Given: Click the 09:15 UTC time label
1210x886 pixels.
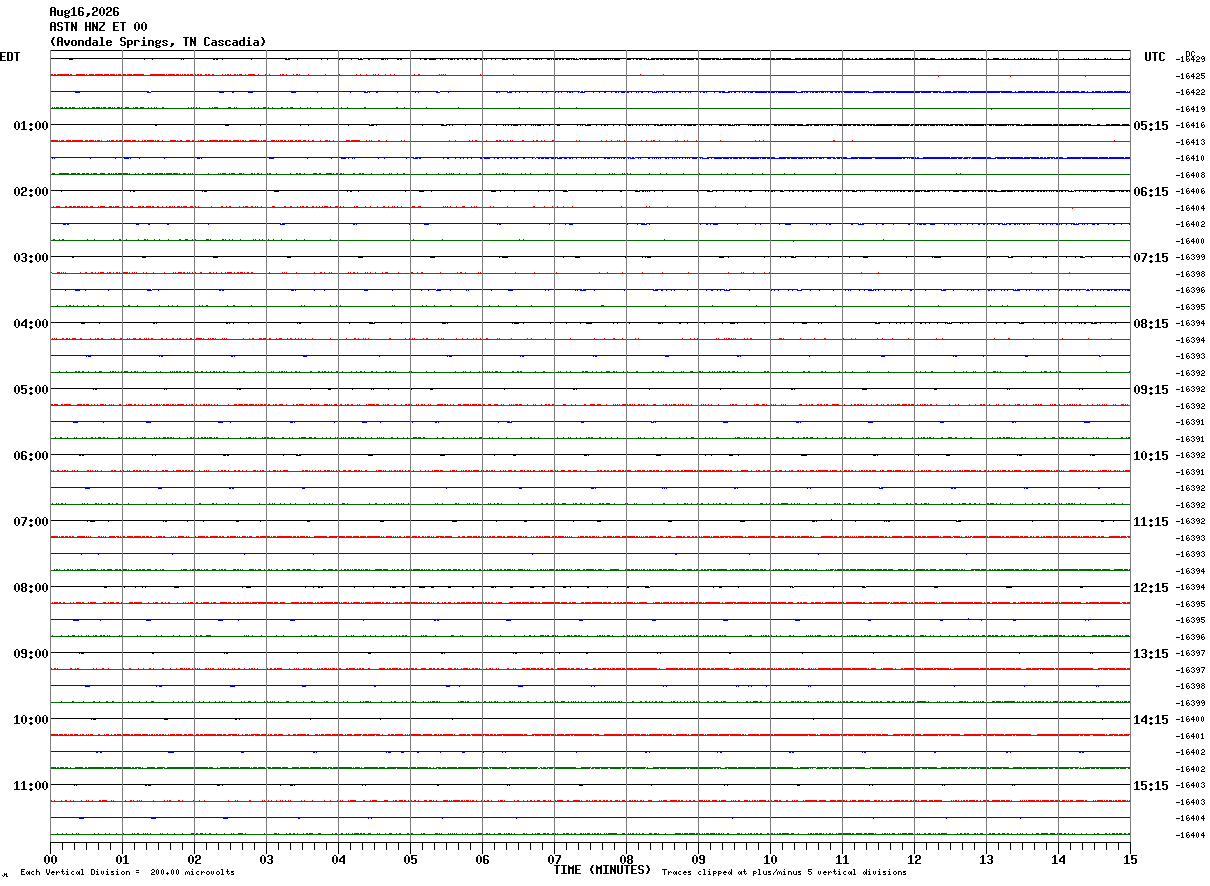Looking at the screenshot, I should 1151,390.
